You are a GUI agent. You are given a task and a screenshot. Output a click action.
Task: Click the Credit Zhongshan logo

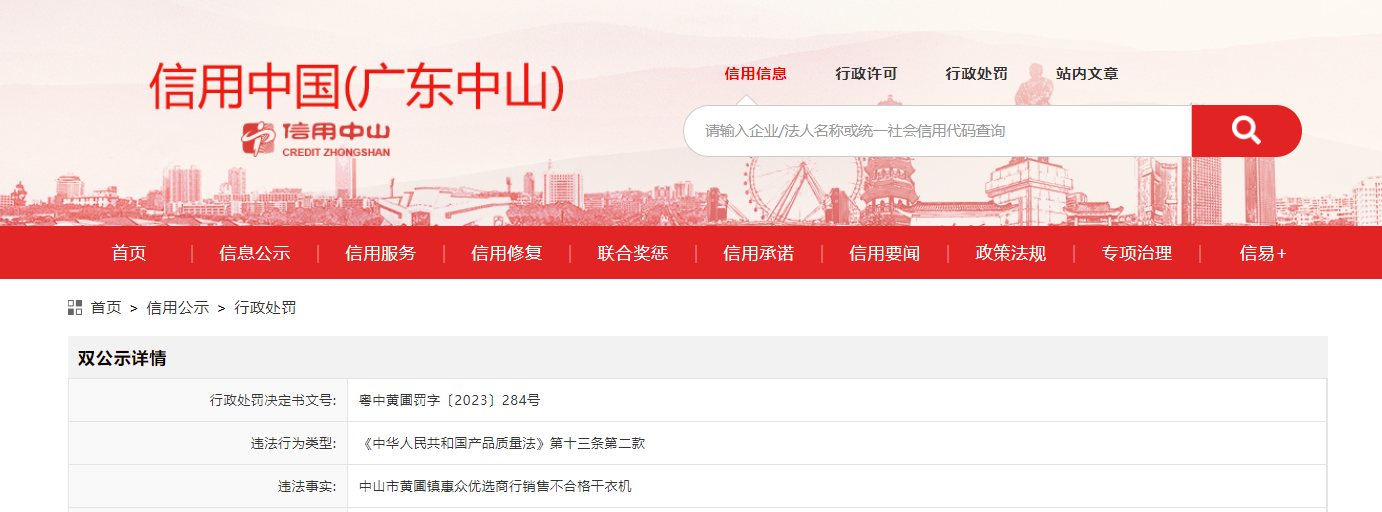tap(316, 139)
